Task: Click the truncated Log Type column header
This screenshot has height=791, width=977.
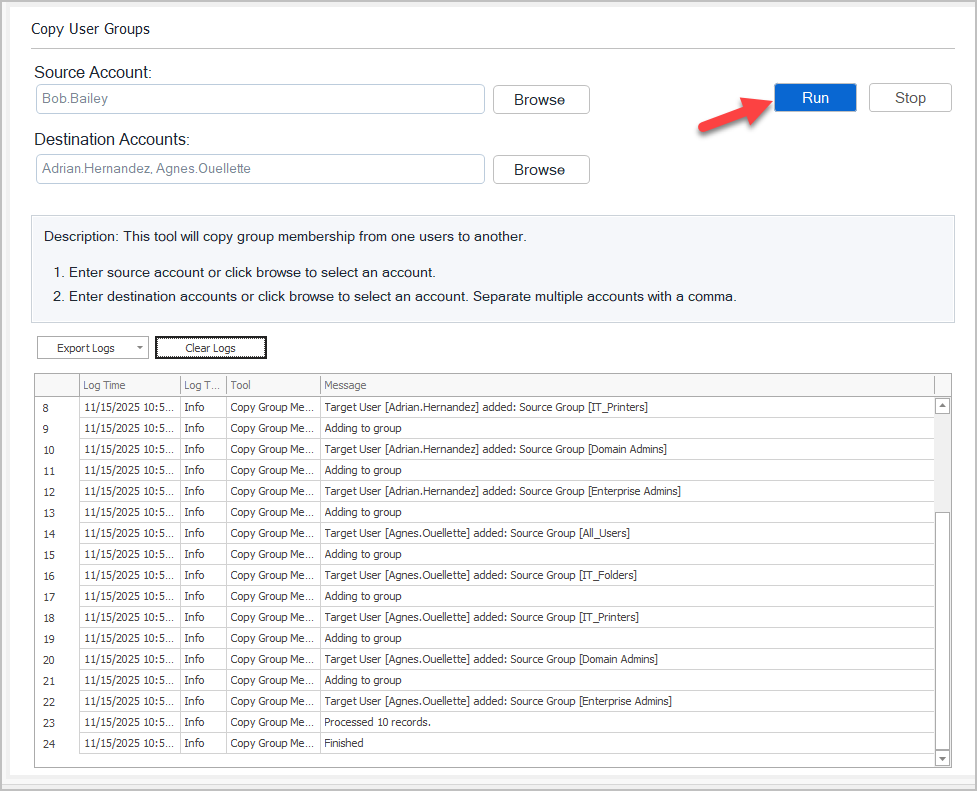Action: [203, 385]
